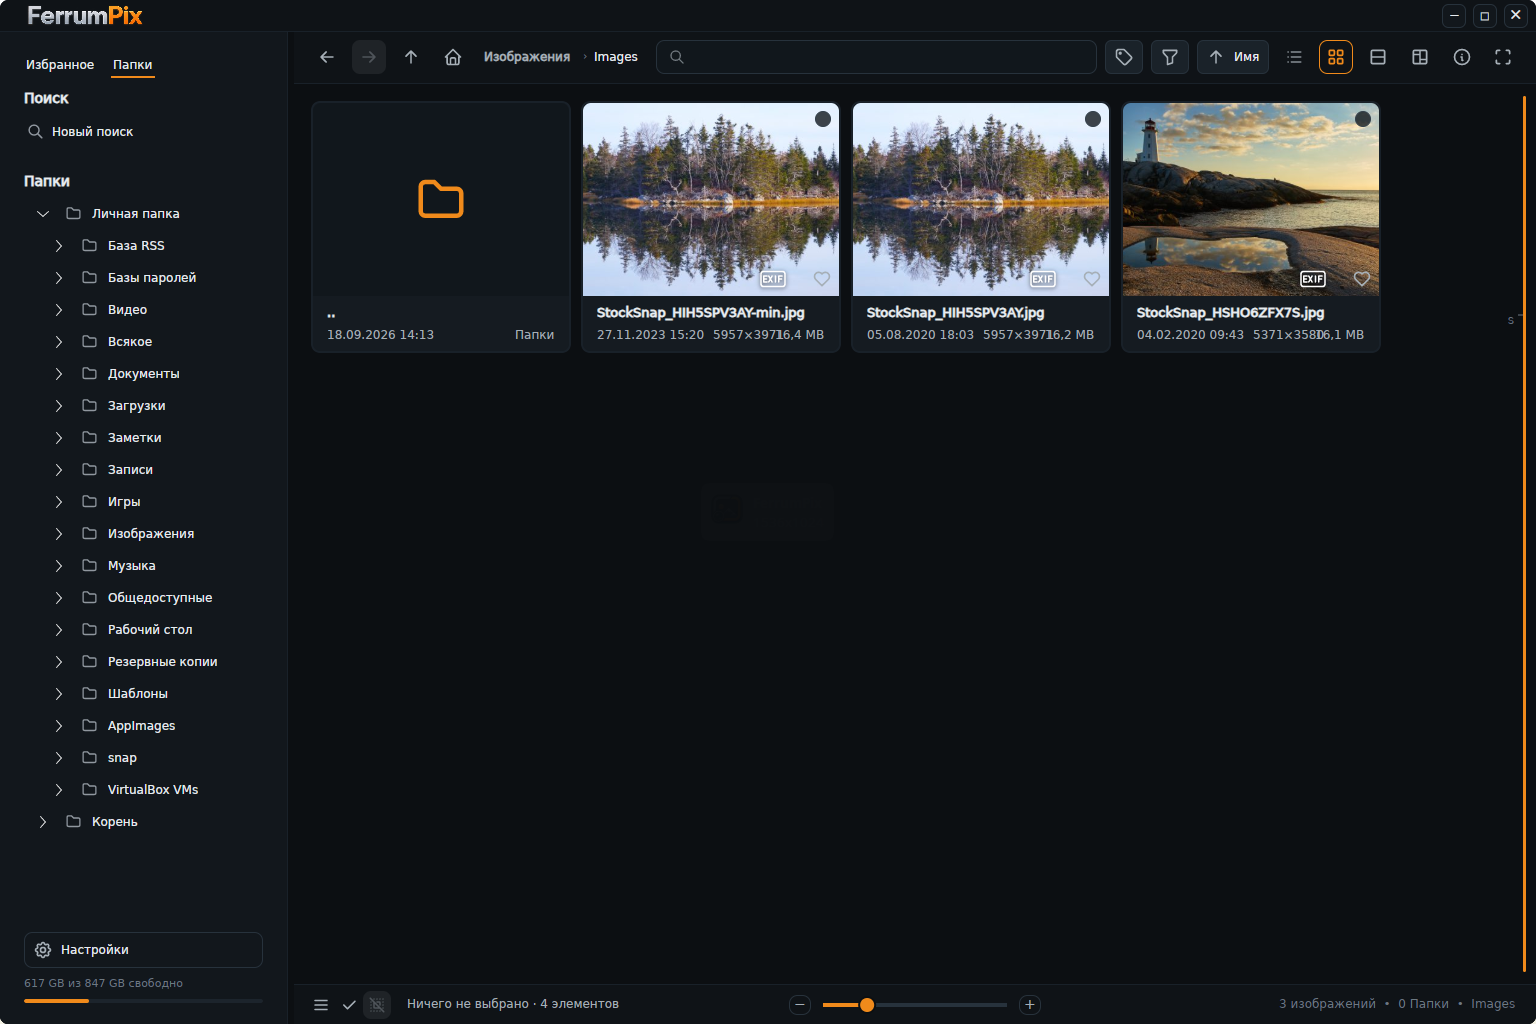This screenshot has height=1024, width=1536.
Task: Expand the Музыка folder chevron
Action: tap(59, 566)
